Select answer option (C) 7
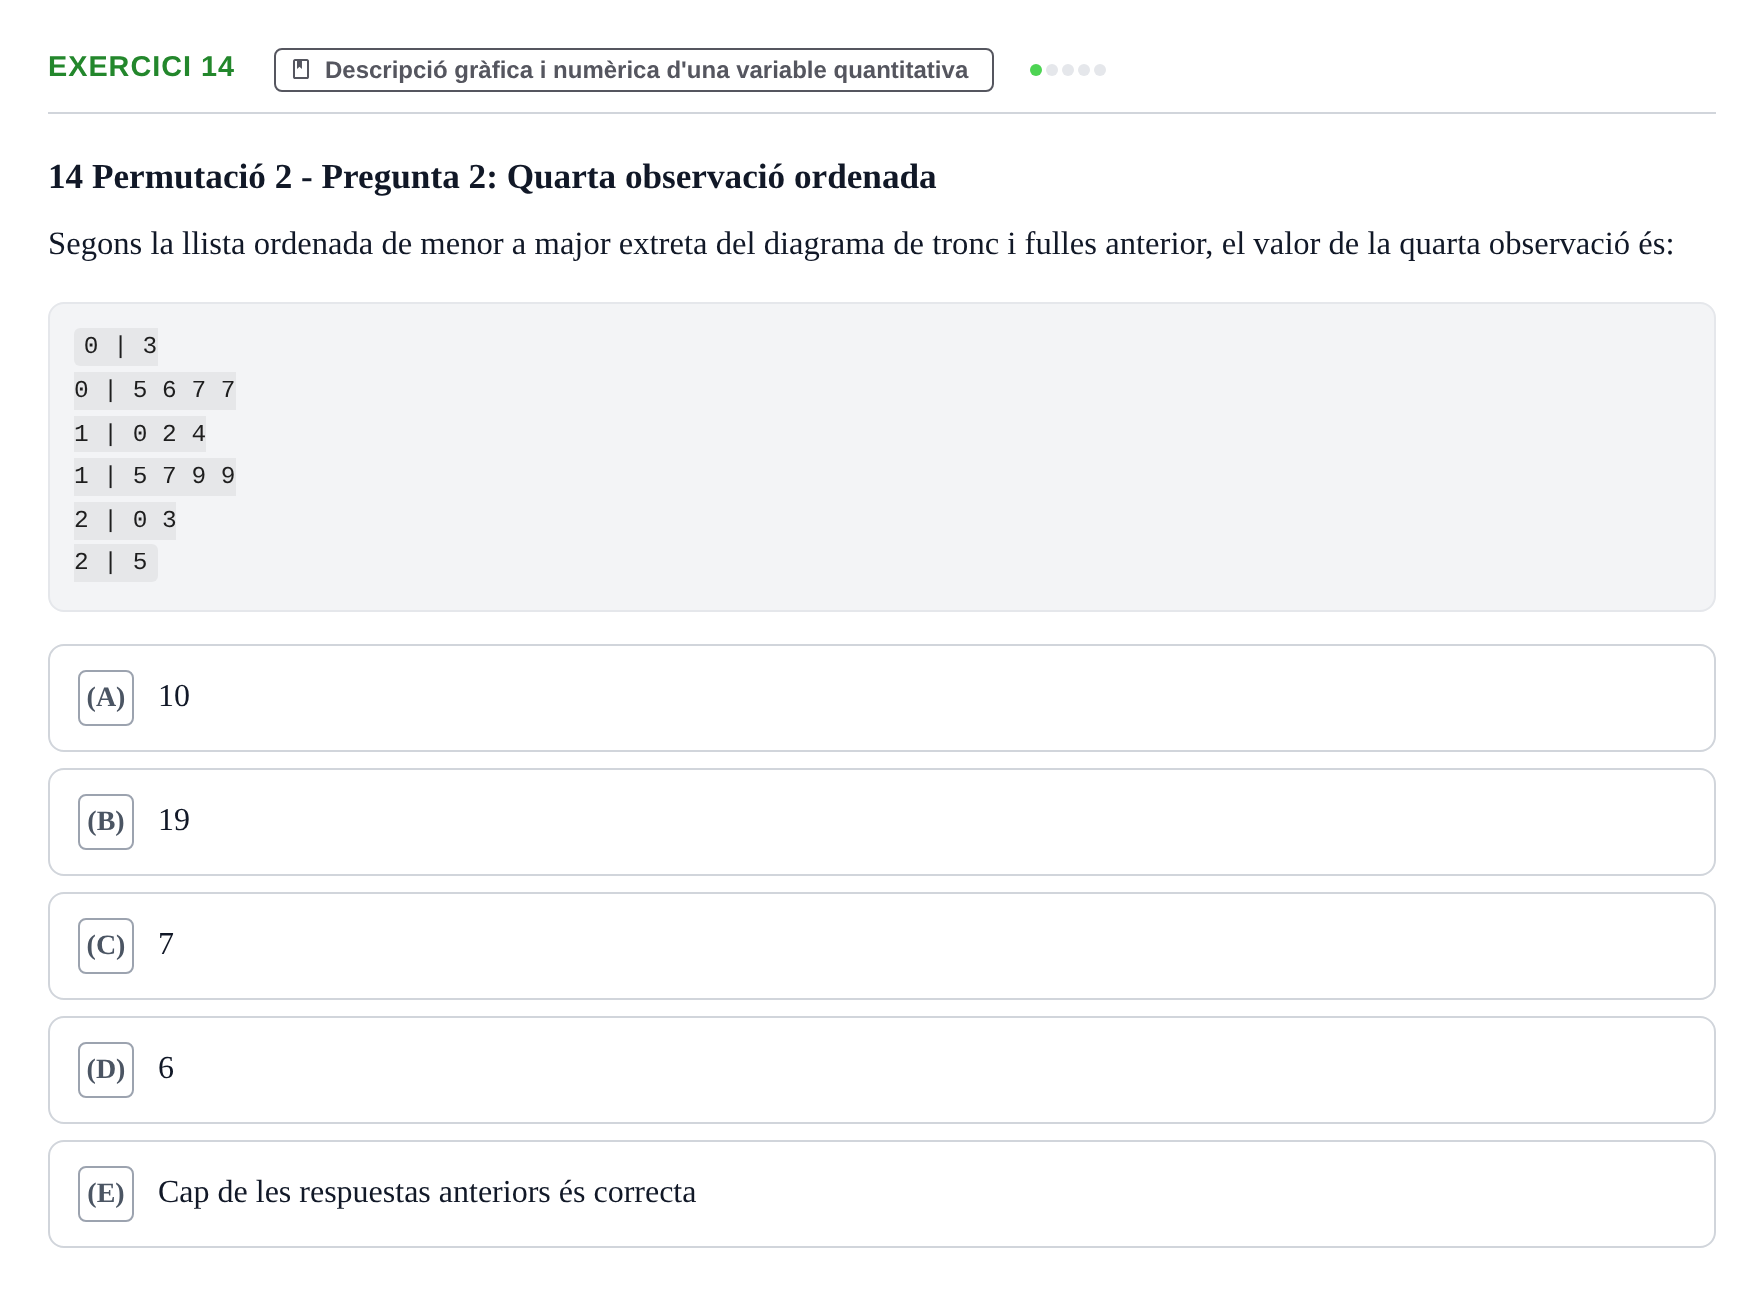The width and height of the screenshot is (1764, 1298). pos(881,946)
